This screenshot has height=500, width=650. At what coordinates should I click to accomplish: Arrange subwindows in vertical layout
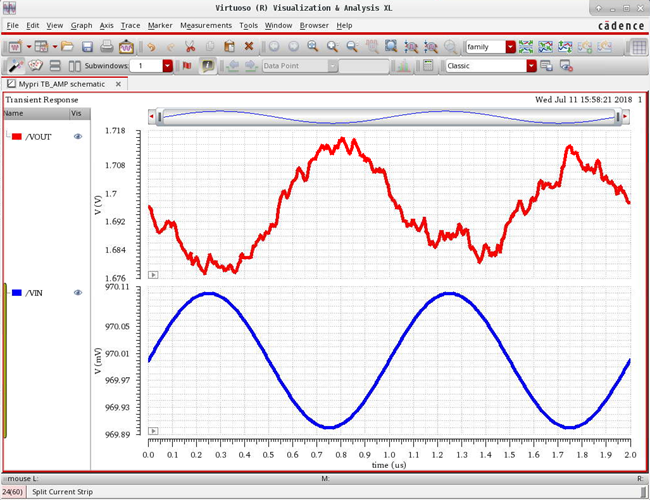click(75, 66)
